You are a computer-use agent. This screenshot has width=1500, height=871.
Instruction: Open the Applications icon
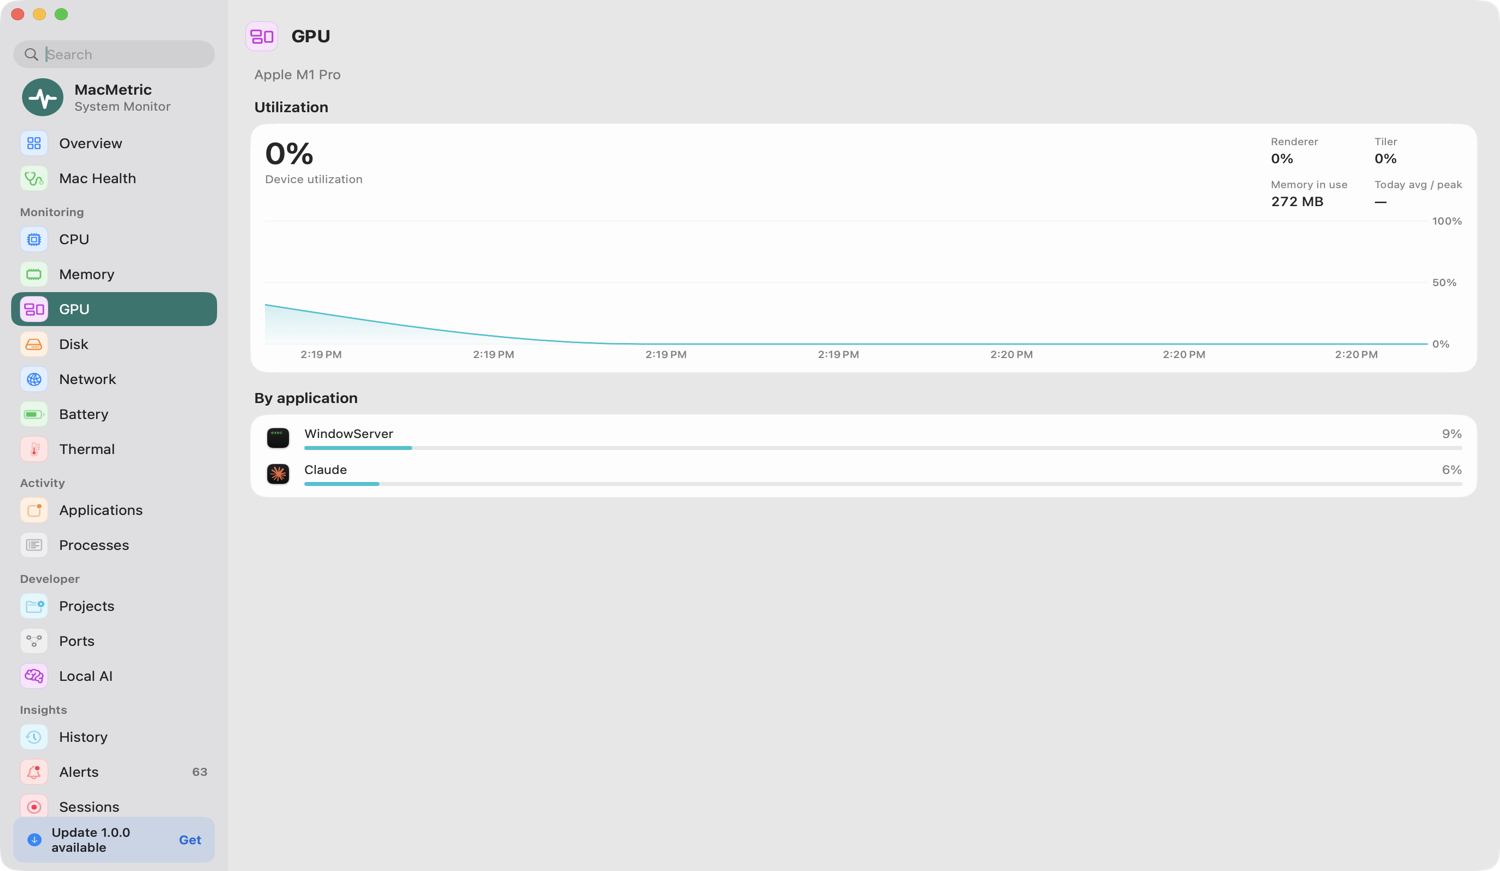click(34, 510)
